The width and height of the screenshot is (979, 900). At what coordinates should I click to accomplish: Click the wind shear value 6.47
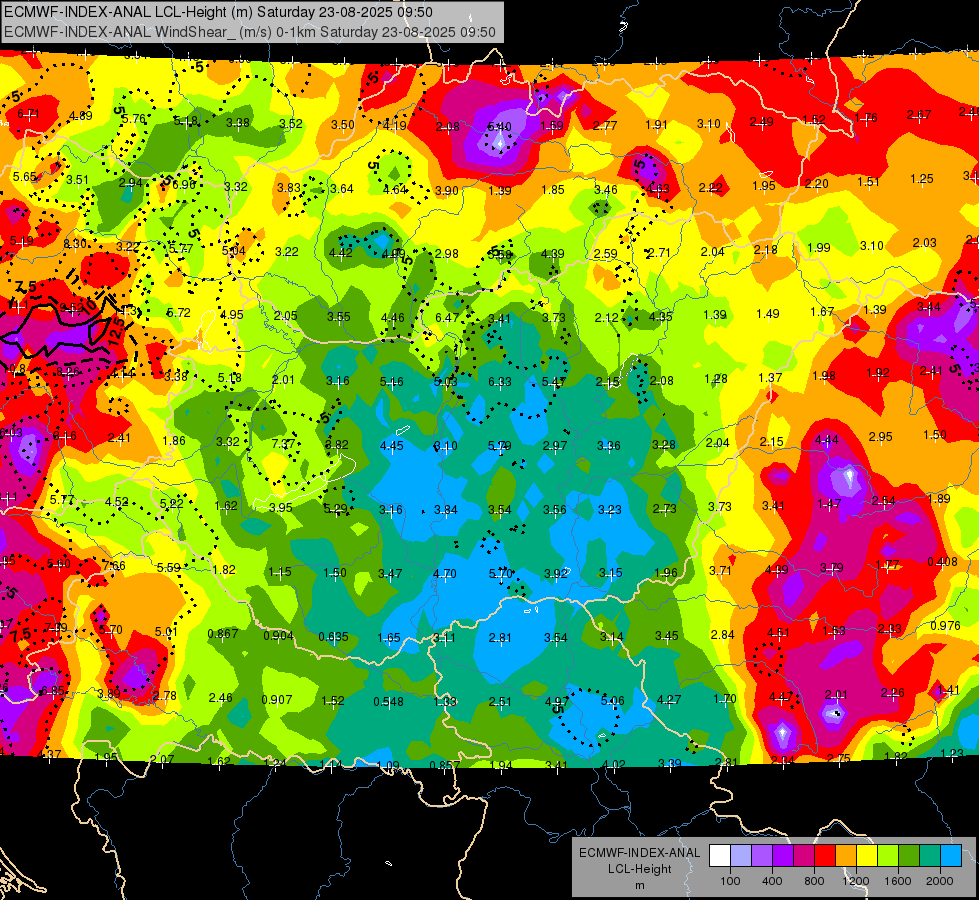click(447, 318)
